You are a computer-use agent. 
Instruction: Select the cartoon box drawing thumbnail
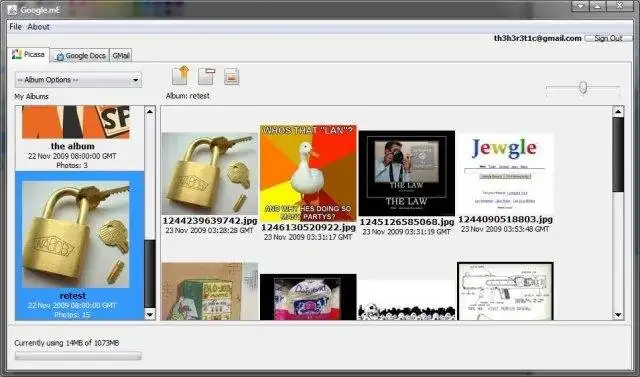[209, 291]
